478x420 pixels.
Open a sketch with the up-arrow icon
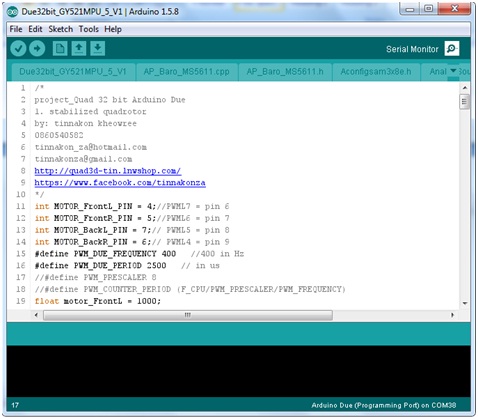tap(79, 49)
